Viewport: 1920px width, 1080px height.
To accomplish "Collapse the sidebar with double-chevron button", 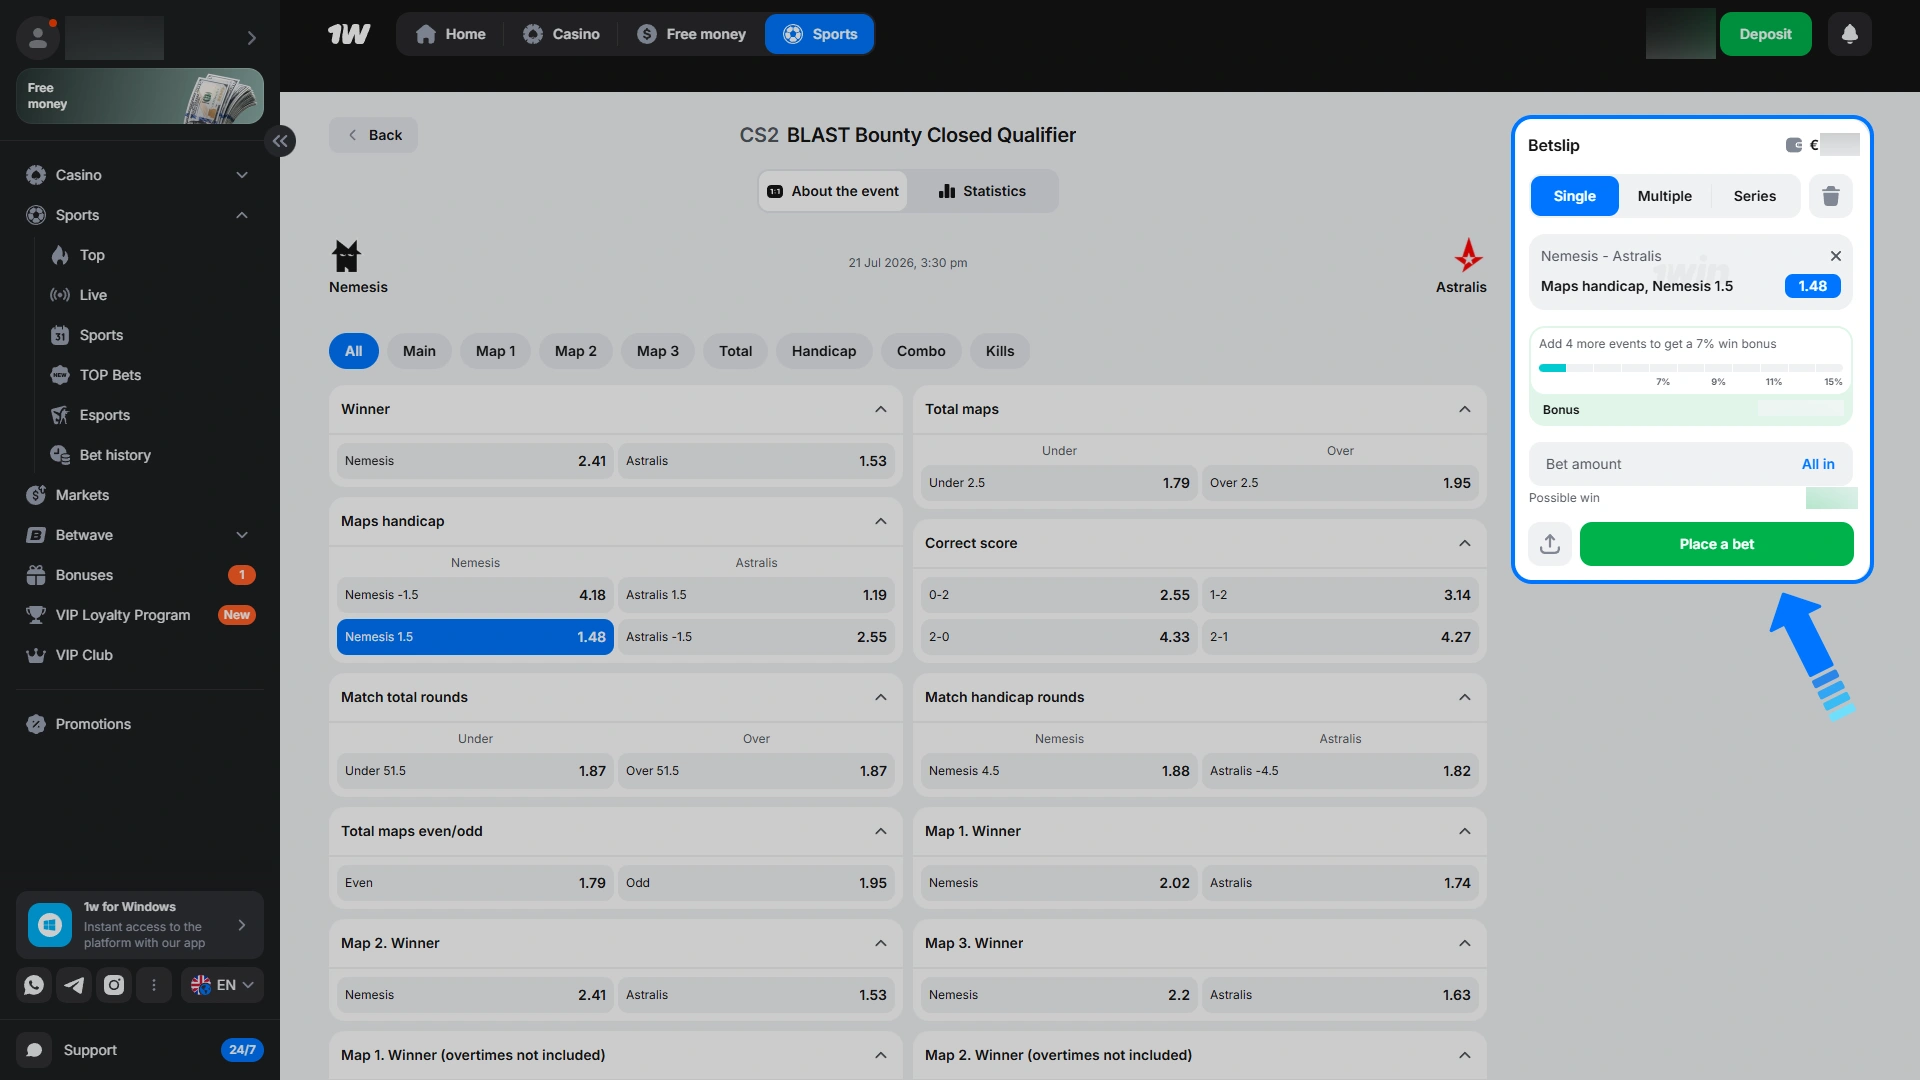I will tap(280, 141).
